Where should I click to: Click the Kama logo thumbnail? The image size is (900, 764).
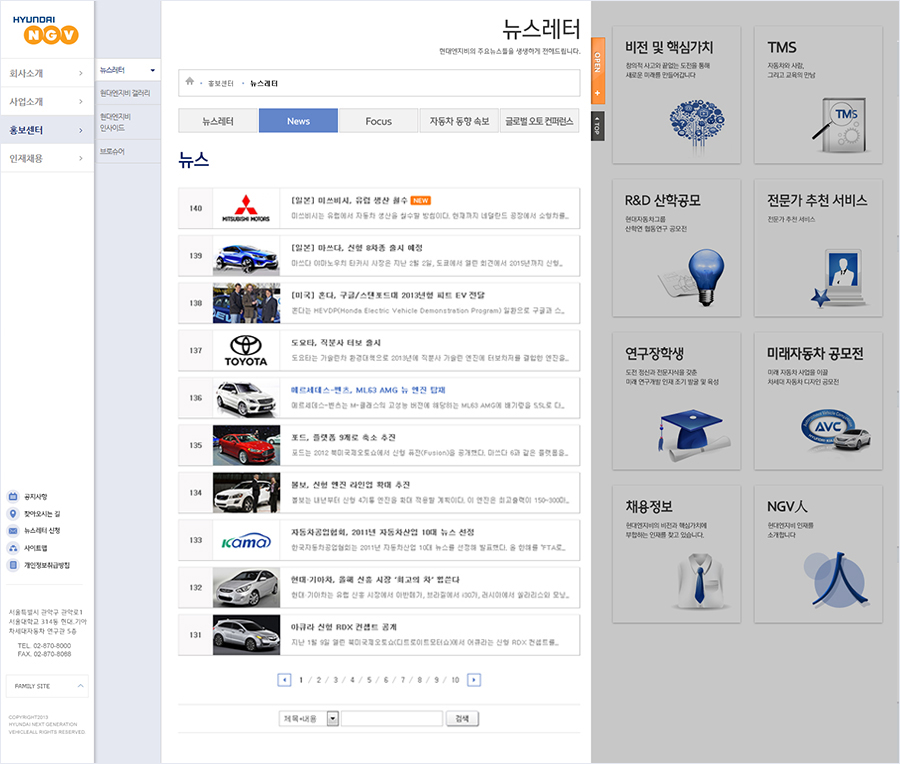click(246, 541)
